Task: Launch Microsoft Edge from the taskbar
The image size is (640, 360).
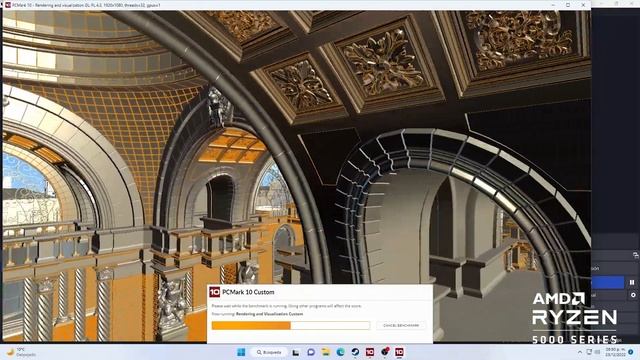Action: point(340,352)
